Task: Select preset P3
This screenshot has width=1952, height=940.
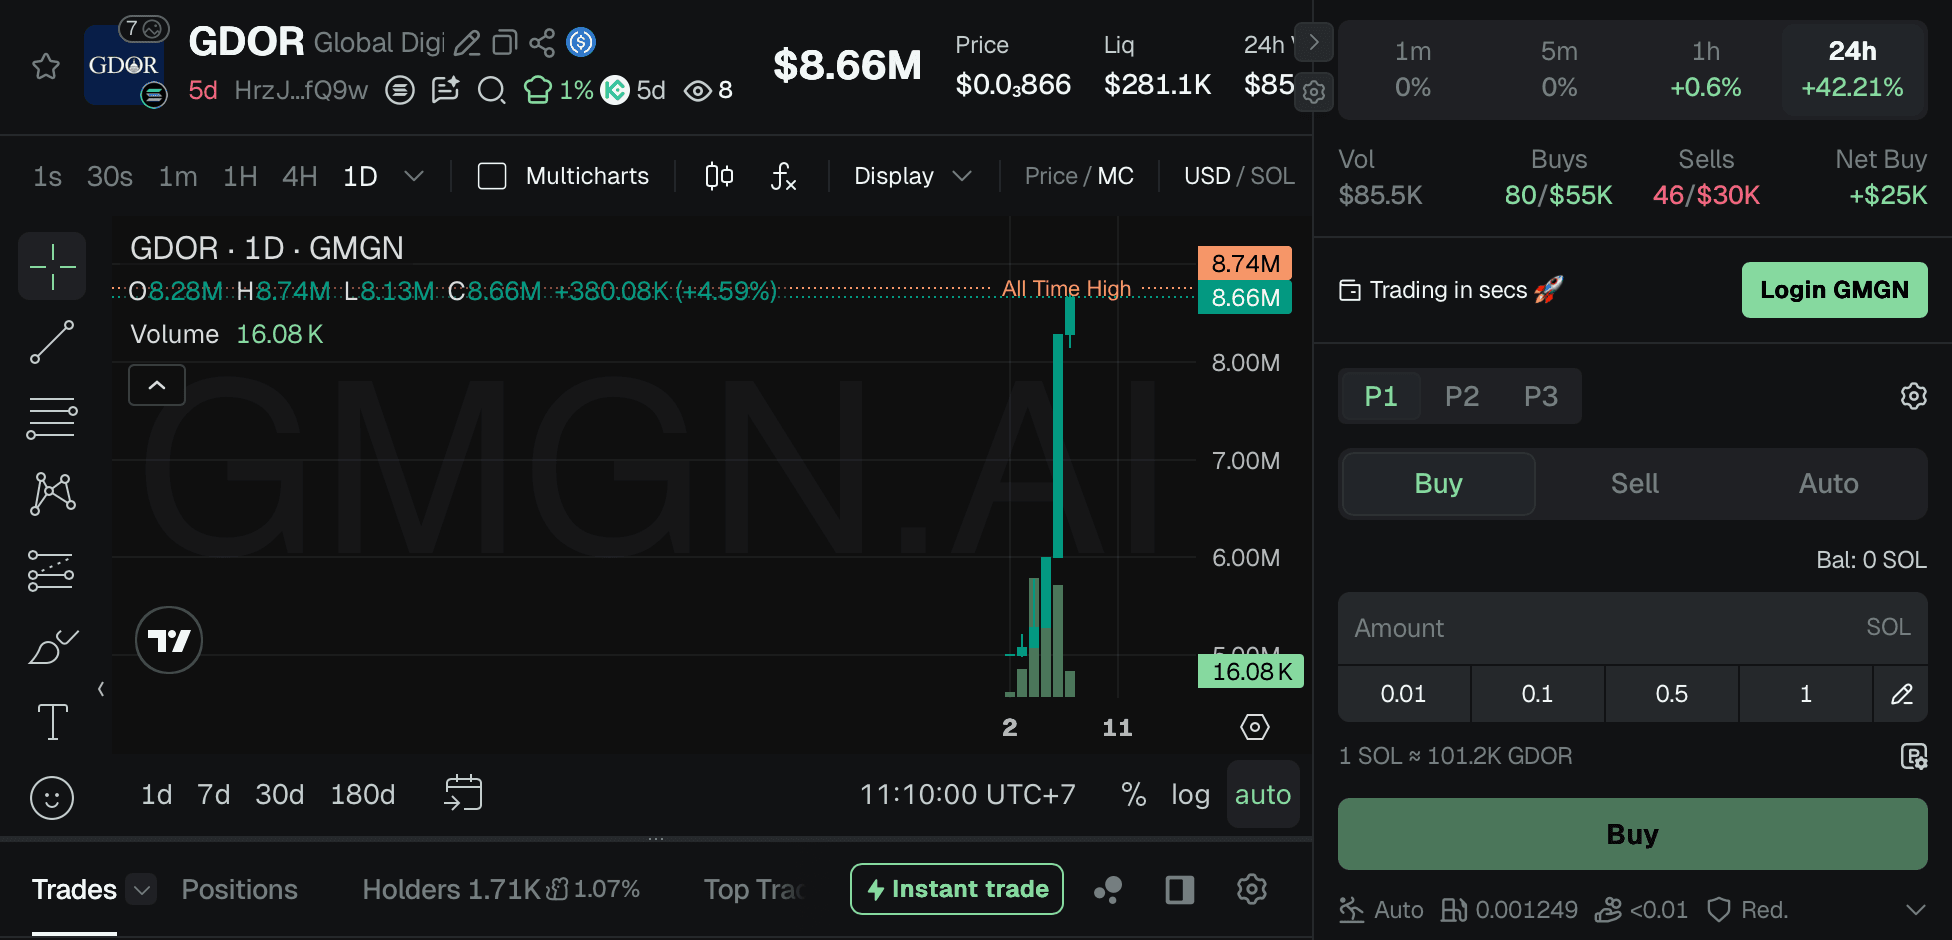Action: click(1540, 396)
